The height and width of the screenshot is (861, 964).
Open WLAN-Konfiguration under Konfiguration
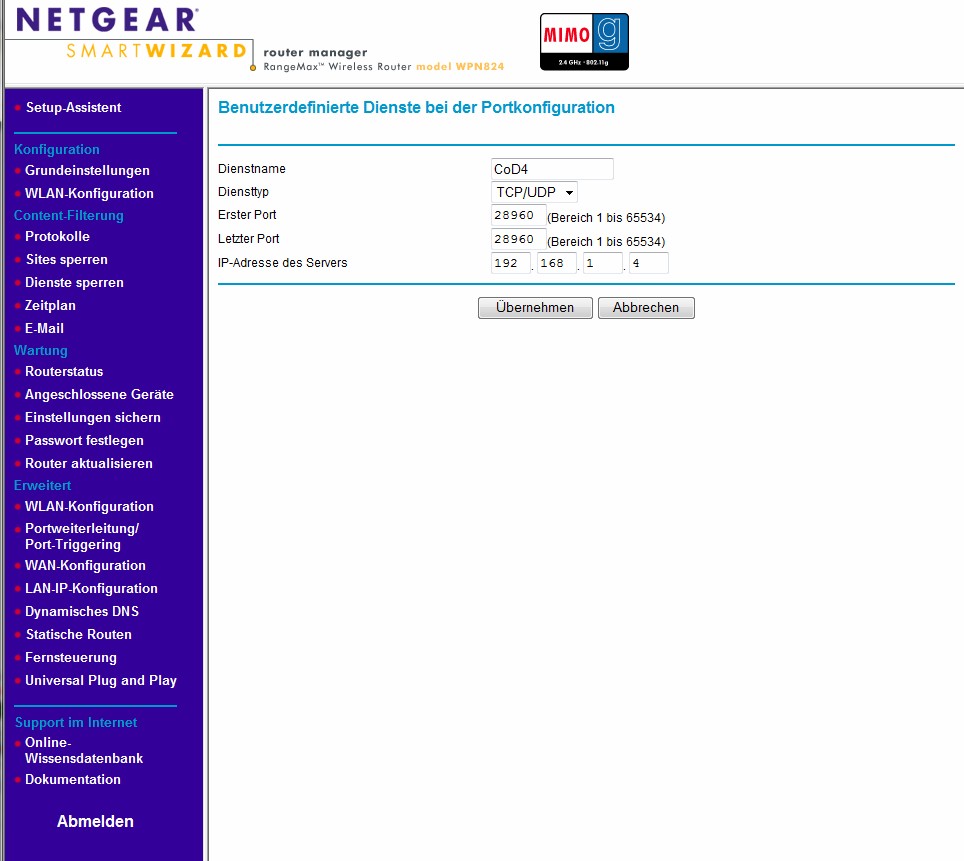click(89, 193)
